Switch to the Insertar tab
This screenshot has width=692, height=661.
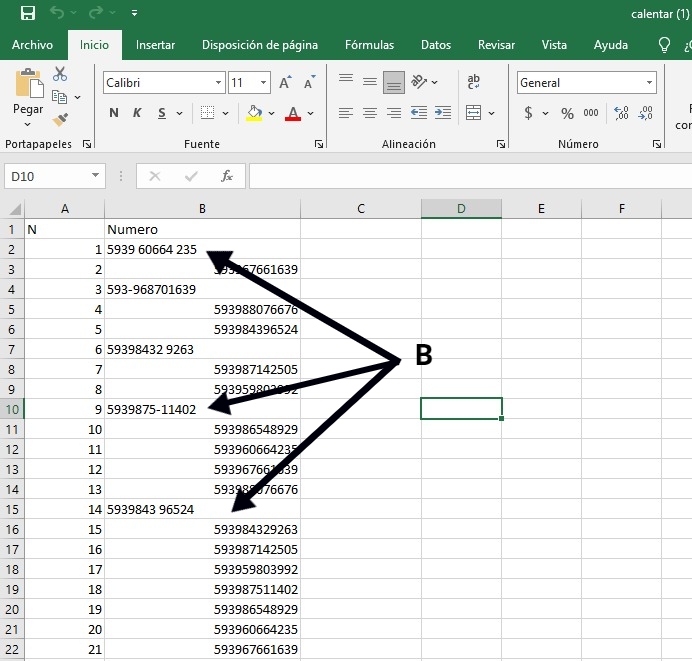tap(155, 45)
